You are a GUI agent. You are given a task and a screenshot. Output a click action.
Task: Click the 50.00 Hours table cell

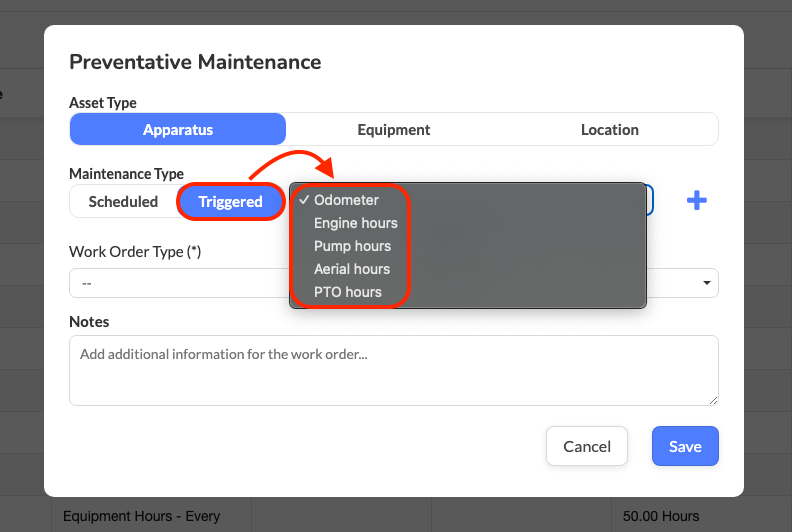660,516
